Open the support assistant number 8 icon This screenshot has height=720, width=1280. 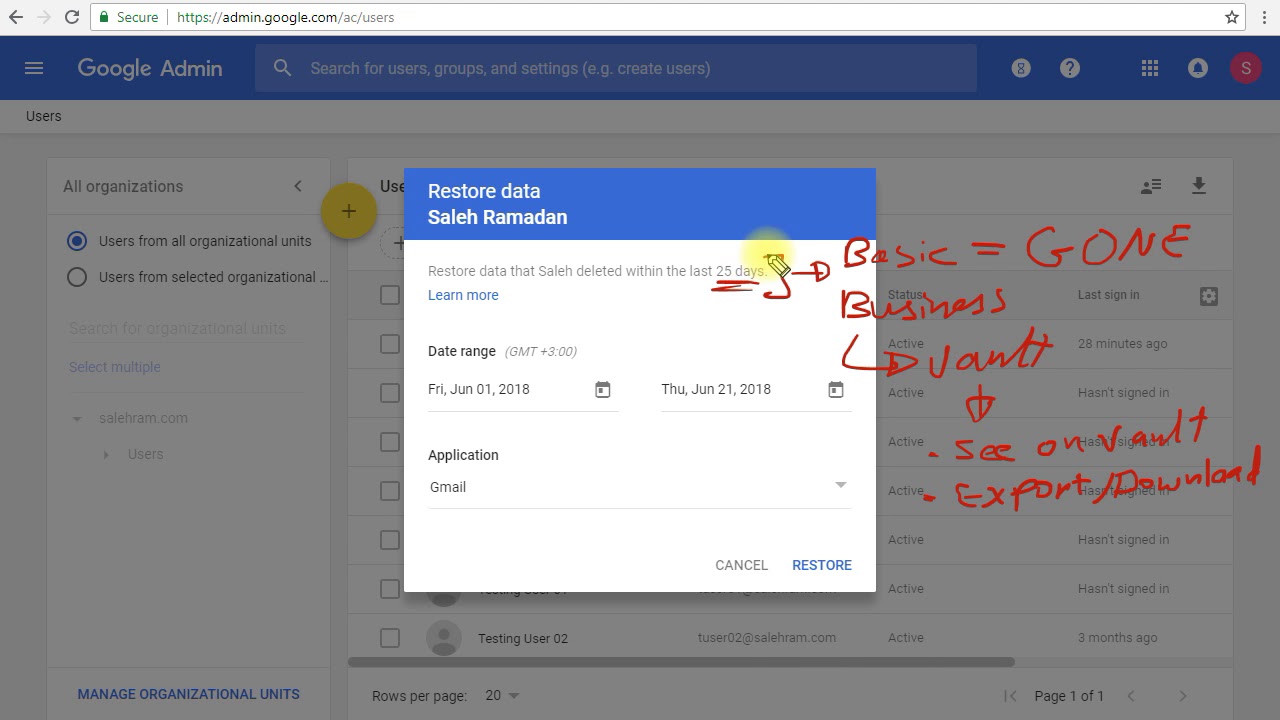(x=1021, y=68)
